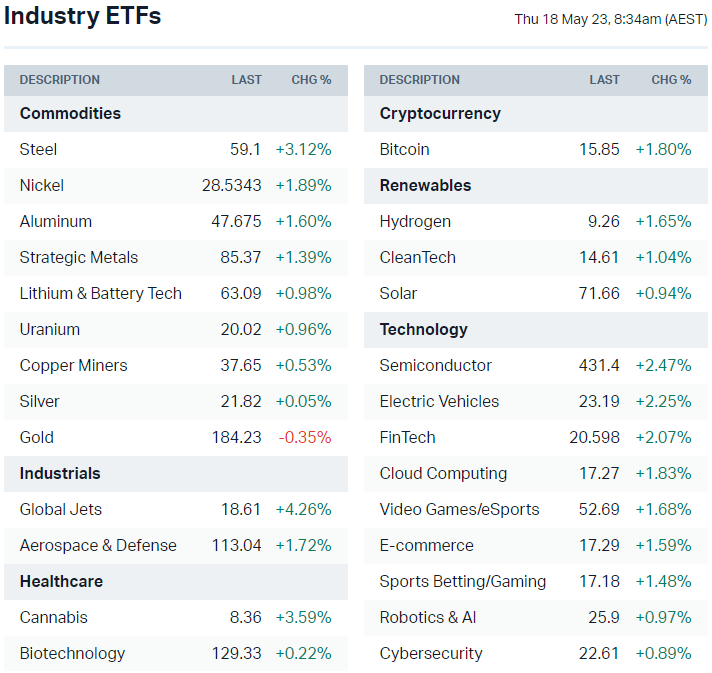Screen dimensions: 712x673
Task: Sort right table by LAST header
Action: (x=605, y=80)
